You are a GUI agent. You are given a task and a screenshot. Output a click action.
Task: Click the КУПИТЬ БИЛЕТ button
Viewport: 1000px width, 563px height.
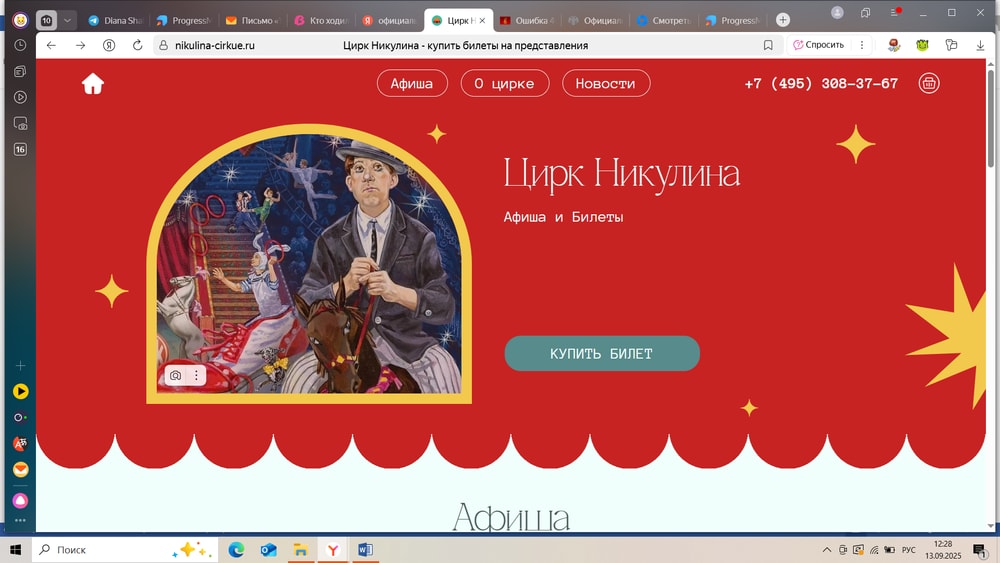tap(601, 353)
